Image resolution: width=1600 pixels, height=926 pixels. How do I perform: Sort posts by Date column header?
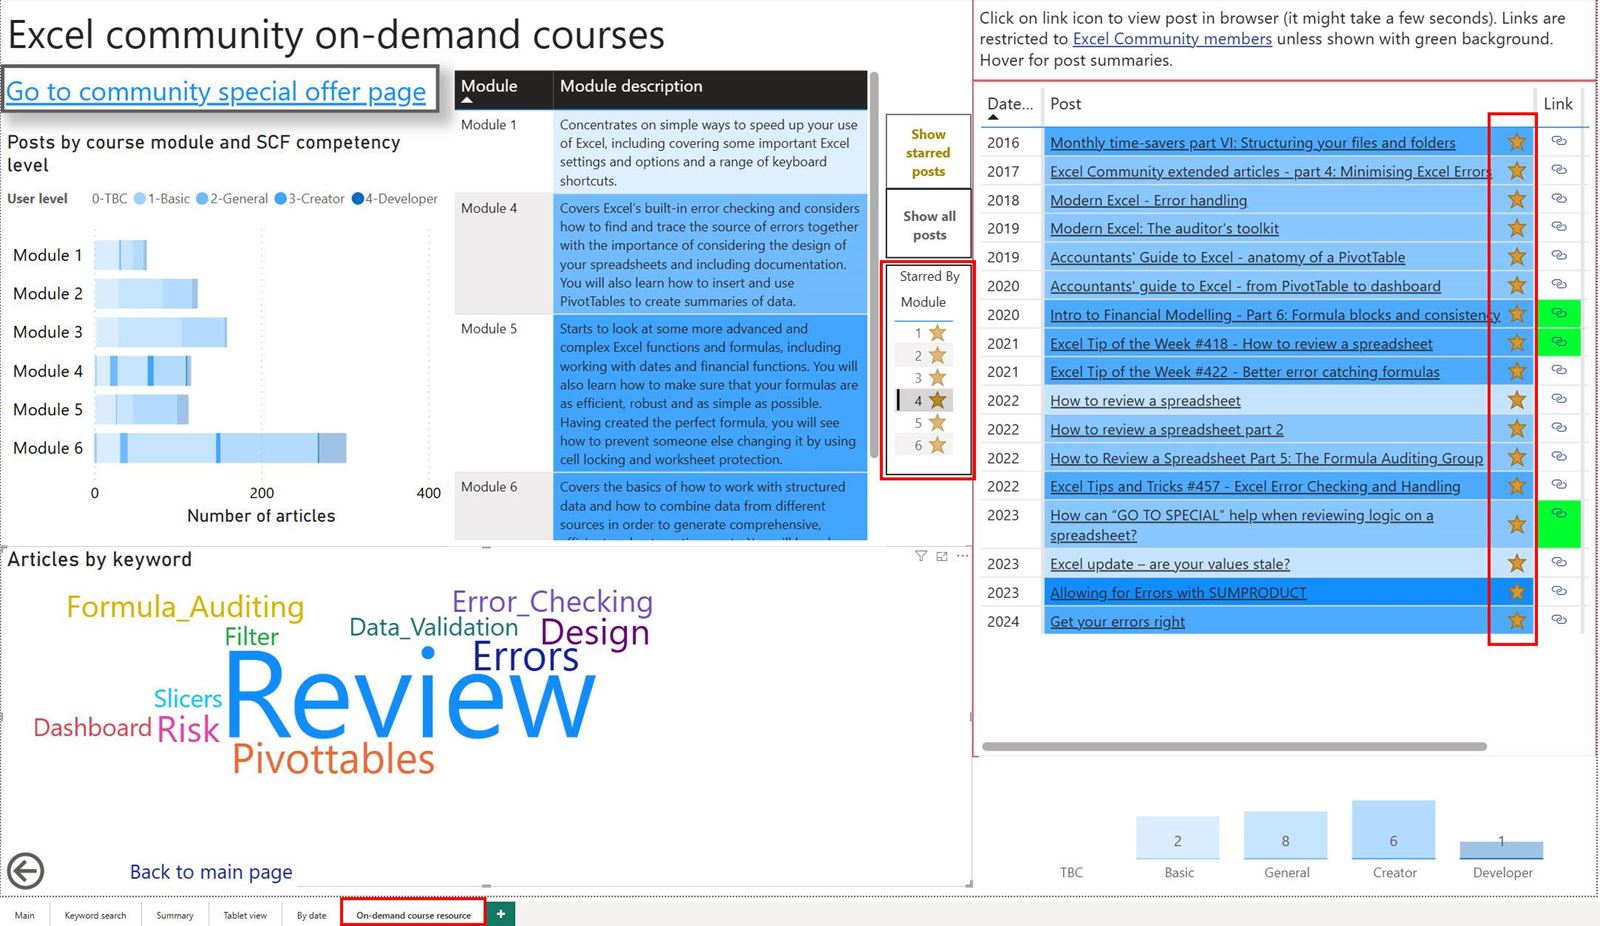pos(1009,104)
